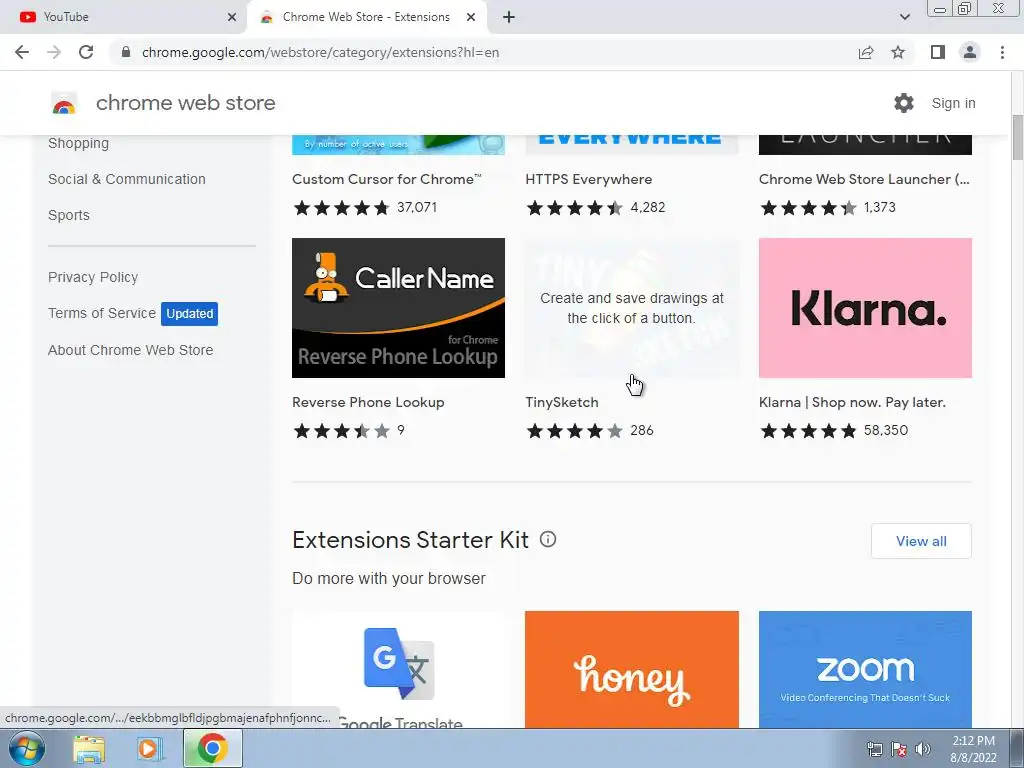Click the browser forward arrow
The width and height of the screenshot is (1024, 768).
(x=54, y=52)
